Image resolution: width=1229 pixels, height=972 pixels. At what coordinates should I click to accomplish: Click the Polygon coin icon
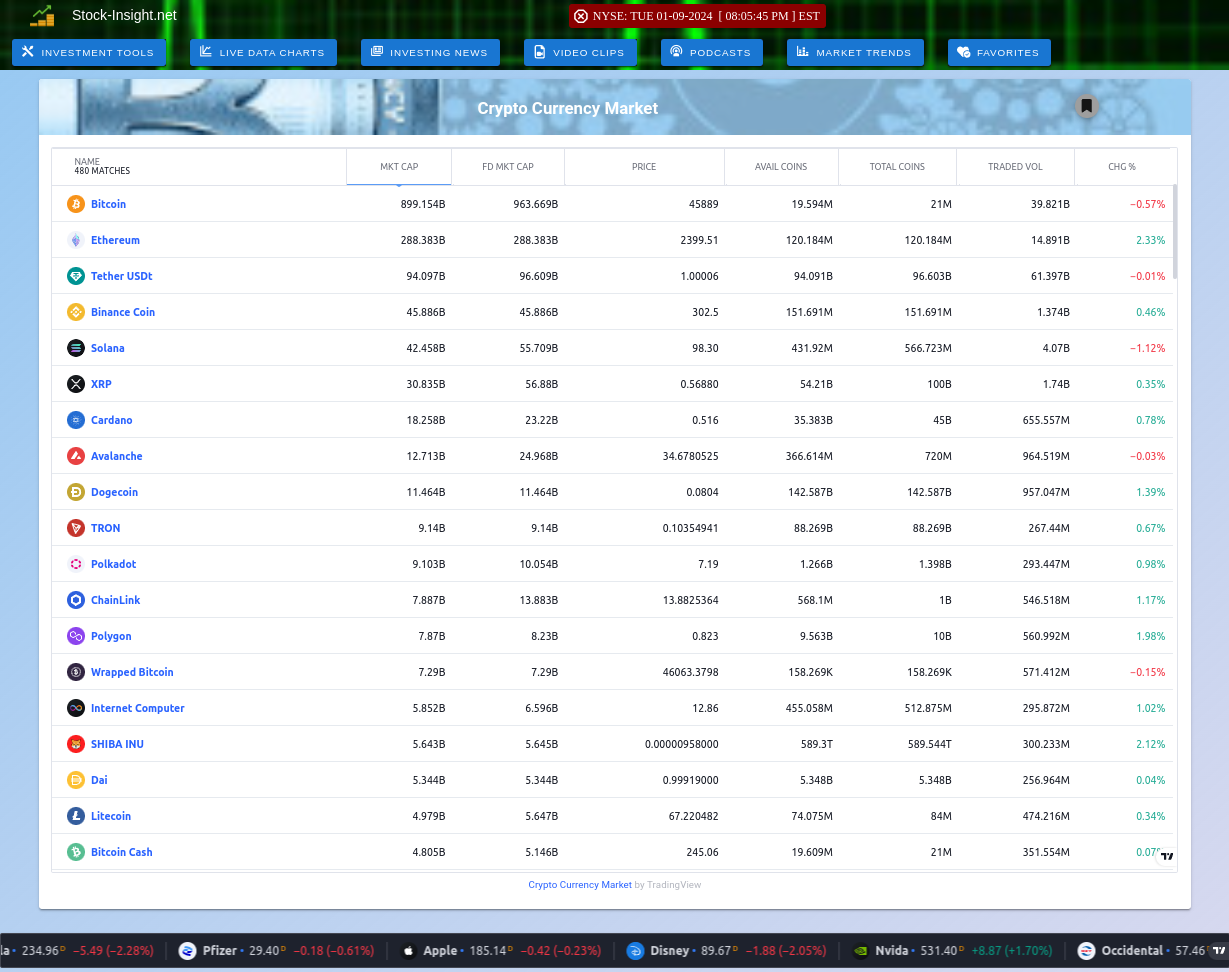pos(76,636)
